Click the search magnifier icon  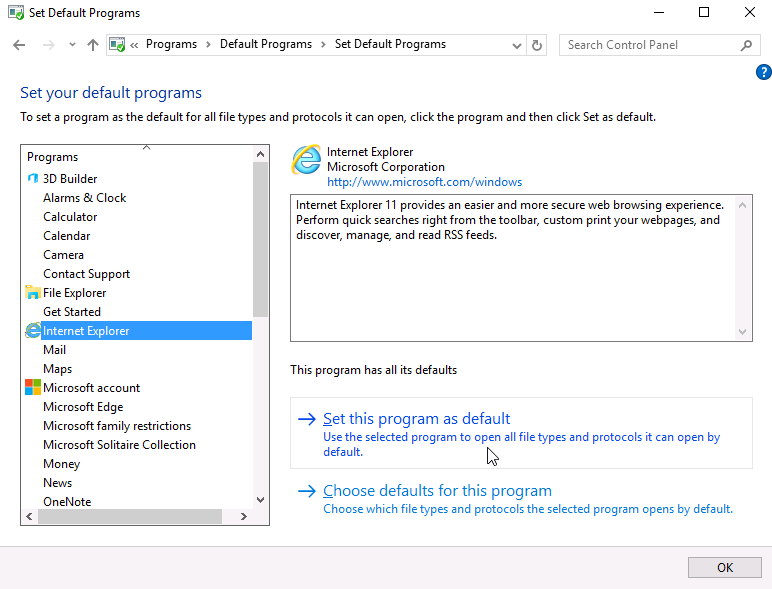click(746, 45)
